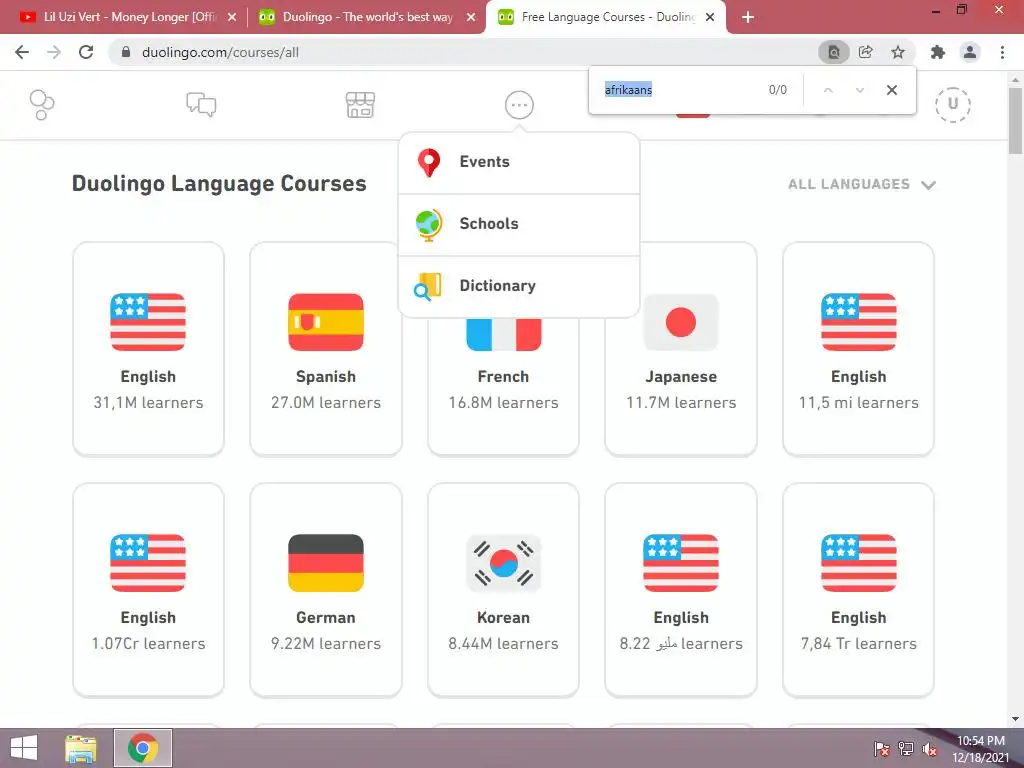
Task: Go back to previous page
Action: (22, 52)
